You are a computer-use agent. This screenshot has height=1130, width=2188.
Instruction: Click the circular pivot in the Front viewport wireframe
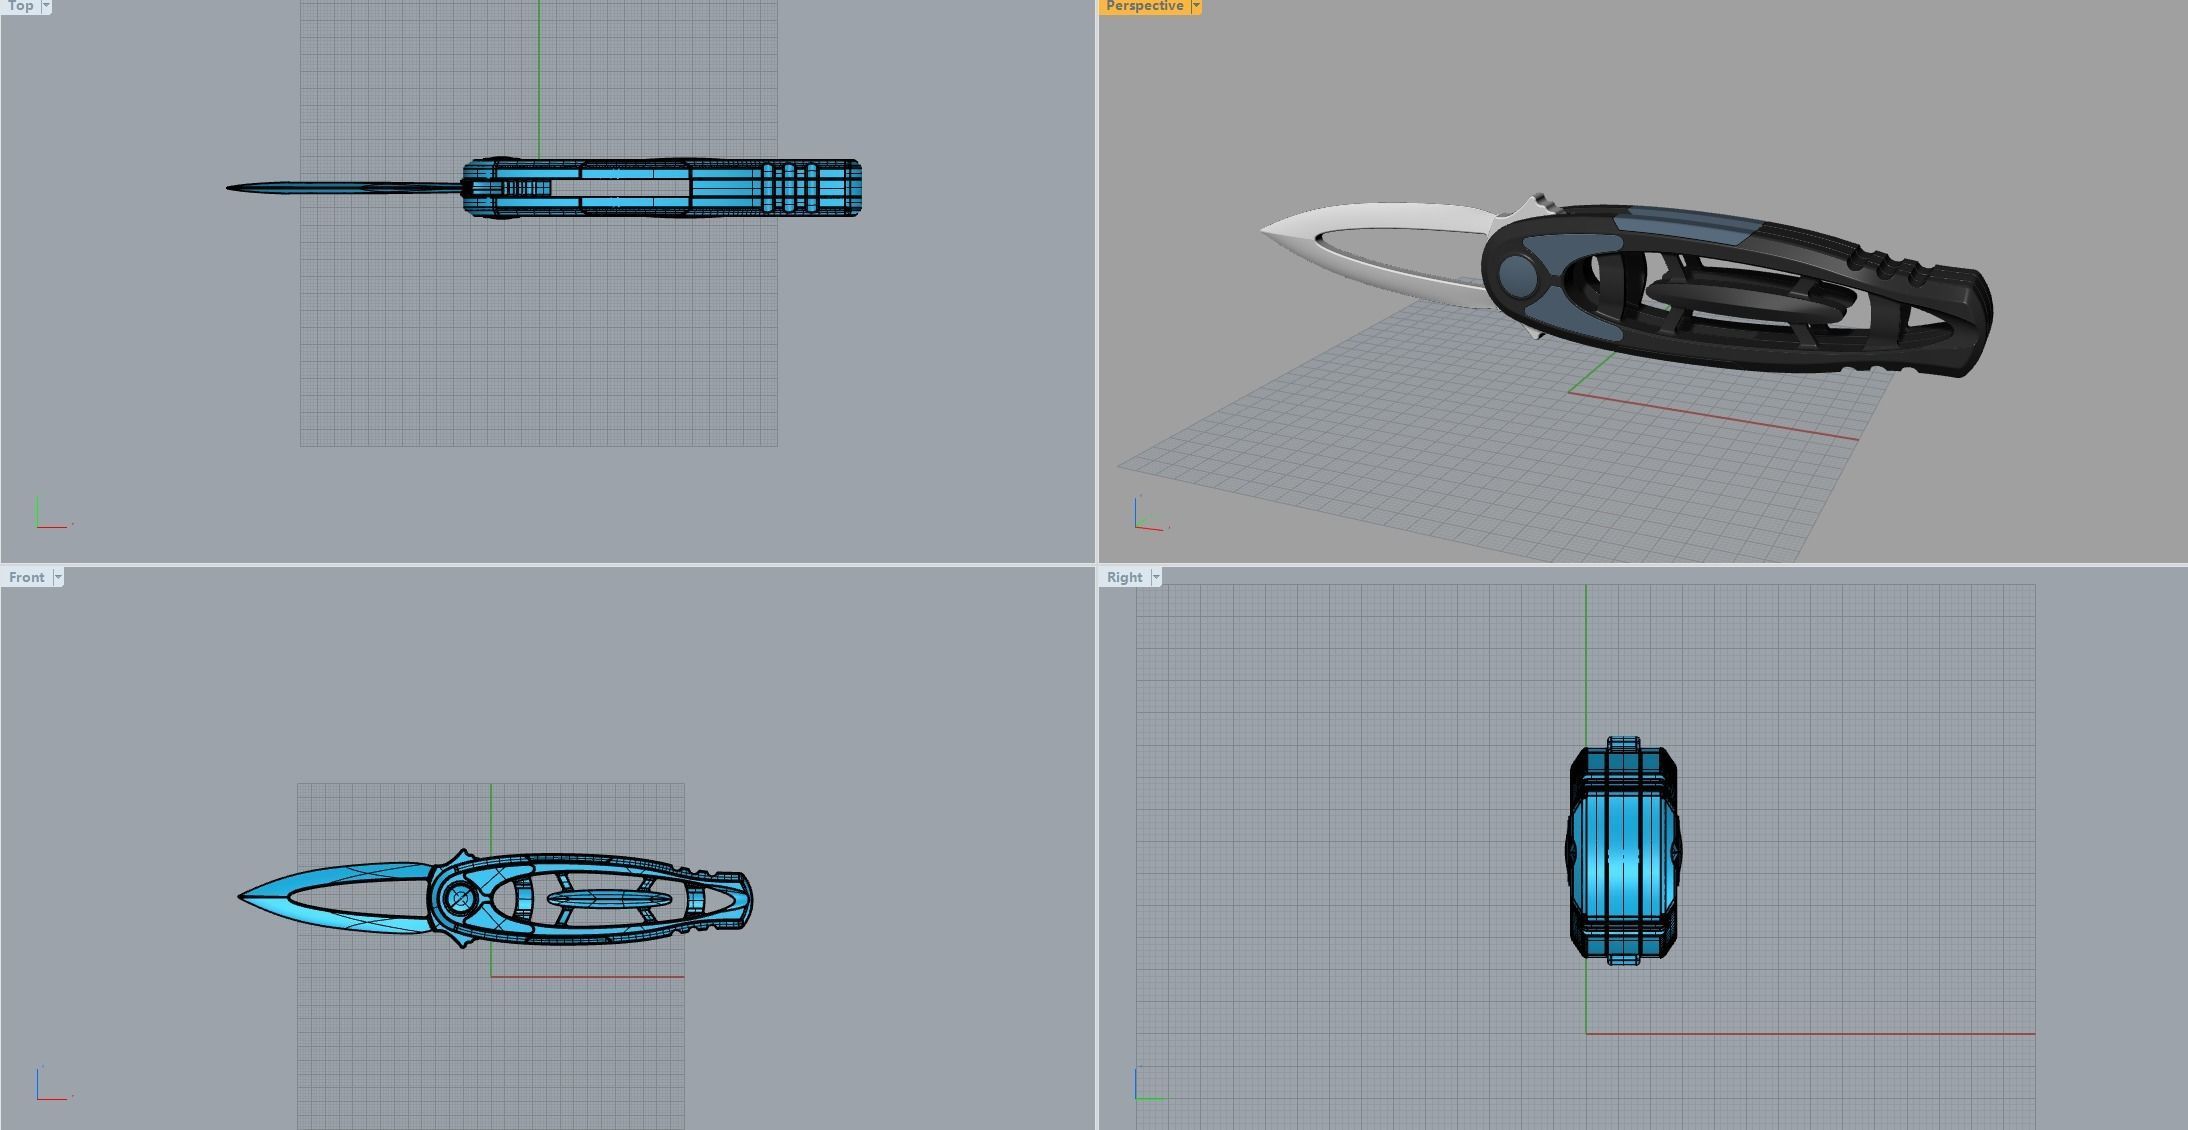pos(460,900)
